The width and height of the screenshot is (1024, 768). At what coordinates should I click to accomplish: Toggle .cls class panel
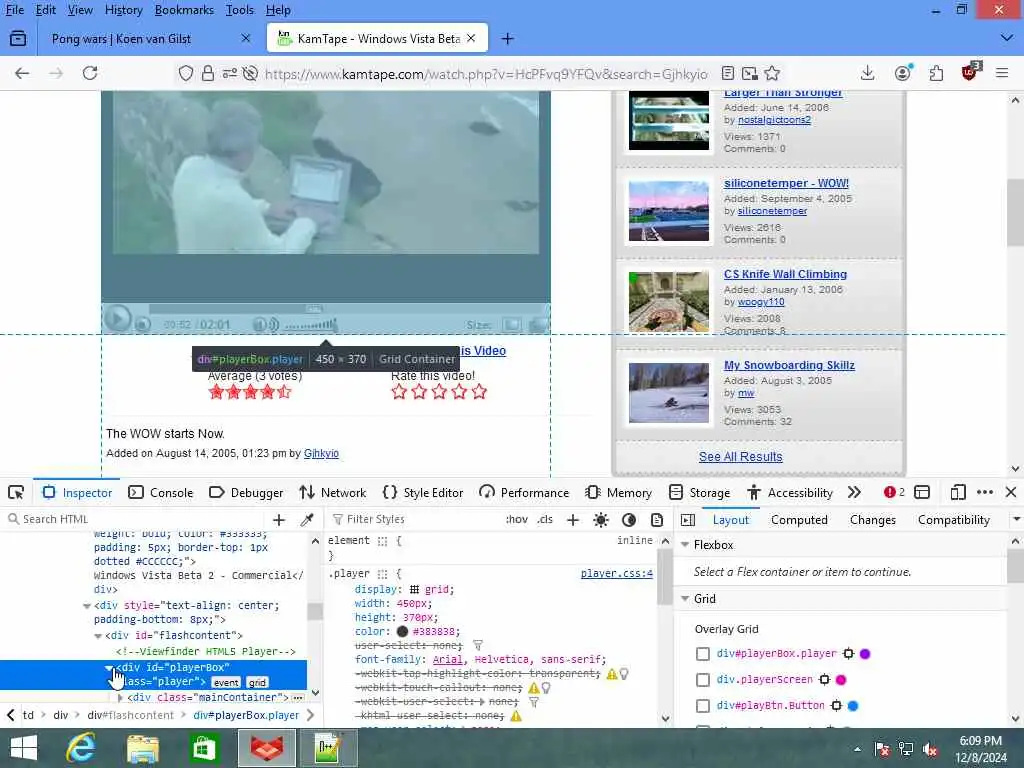tap(545, 519)
